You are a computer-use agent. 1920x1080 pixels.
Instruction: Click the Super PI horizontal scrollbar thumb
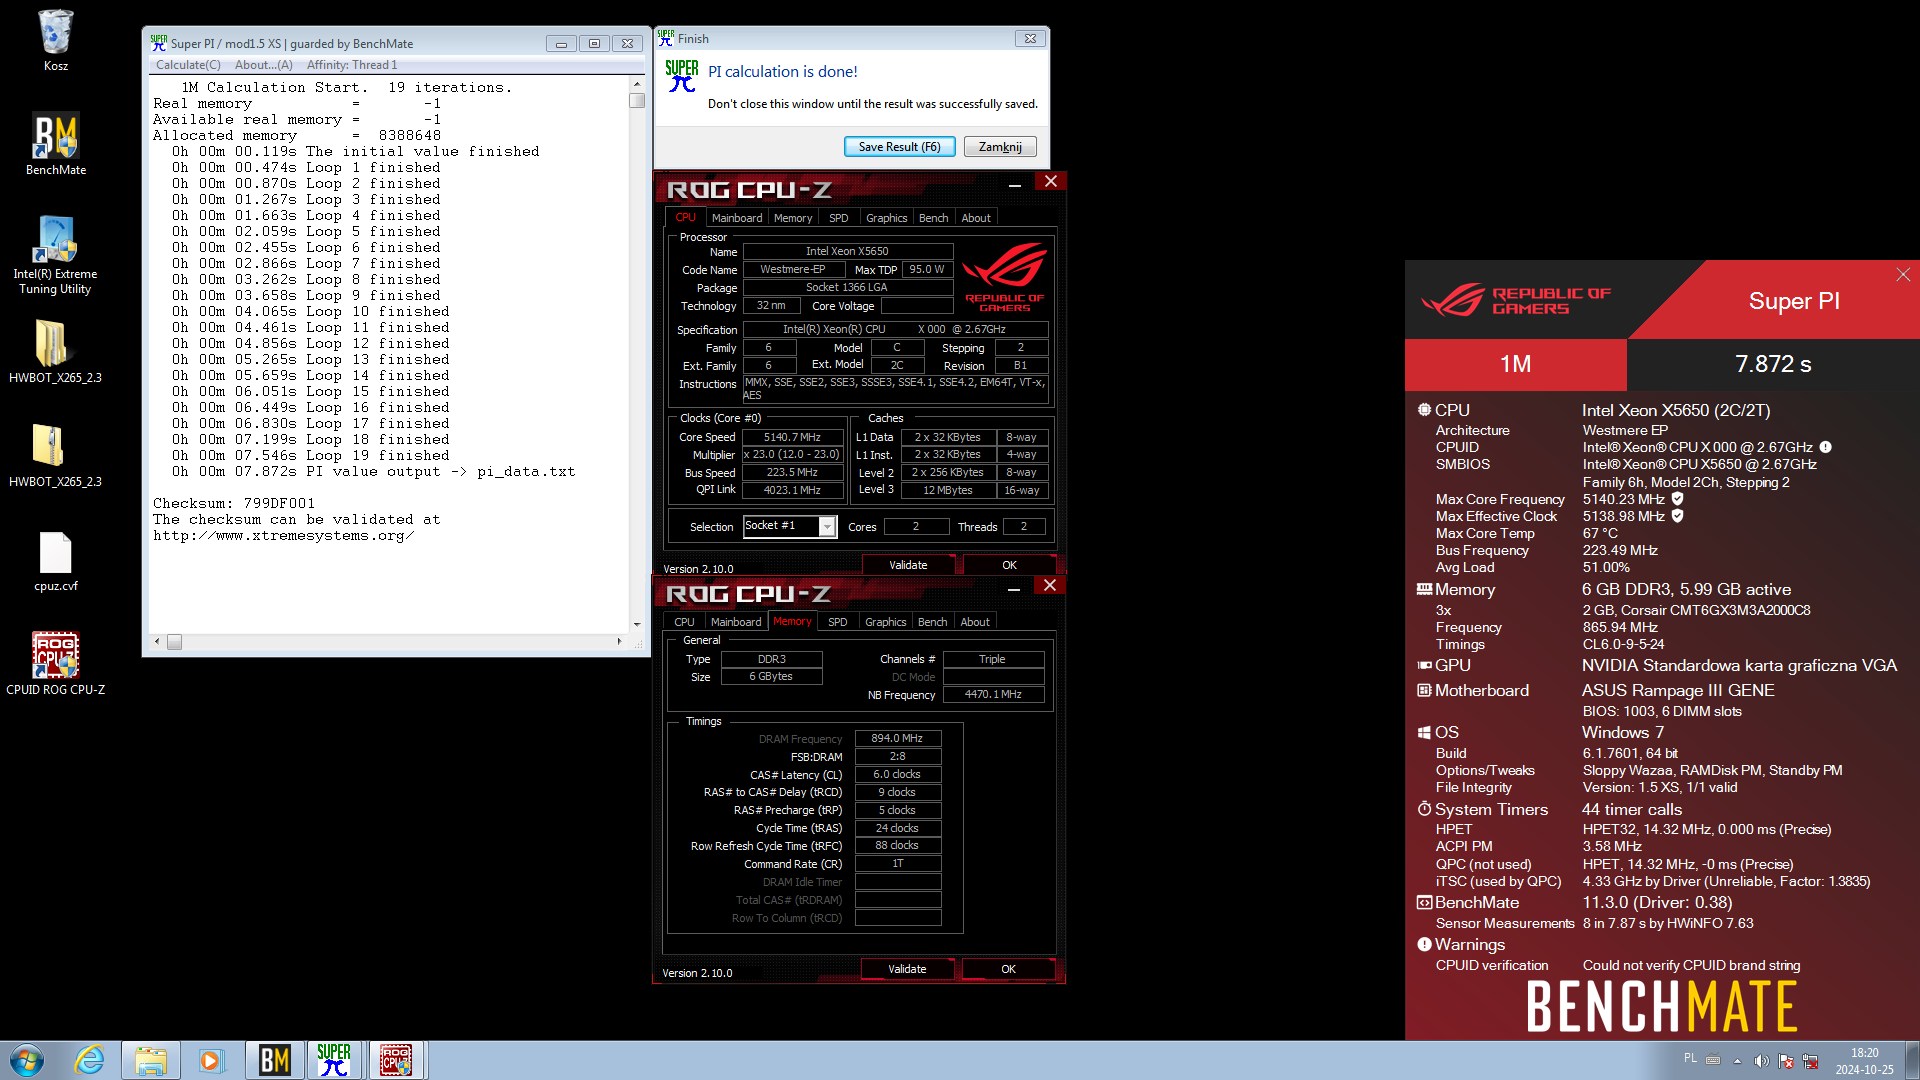[174, 642]
